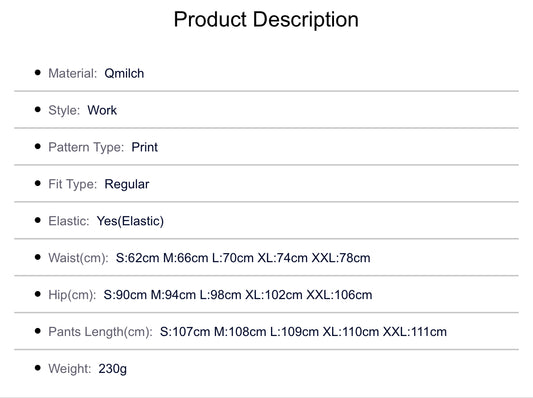
Task: Click the Weight label
Action: pos(70,368)
